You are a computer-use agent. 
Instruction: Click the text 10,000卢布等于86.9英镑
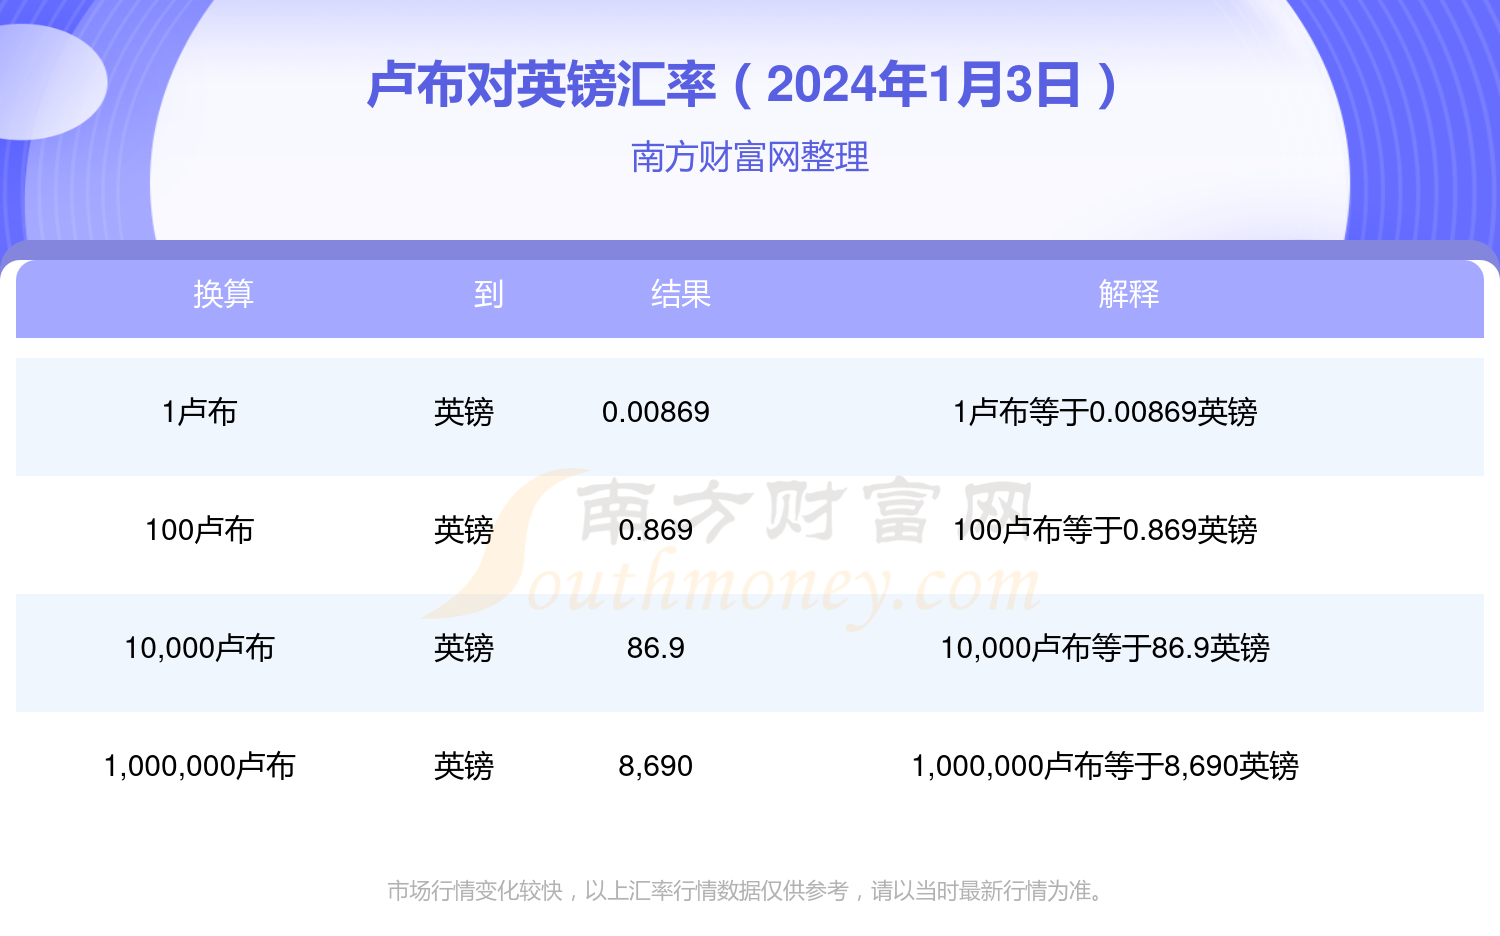pyautogui.click(x=1105, y=648)
